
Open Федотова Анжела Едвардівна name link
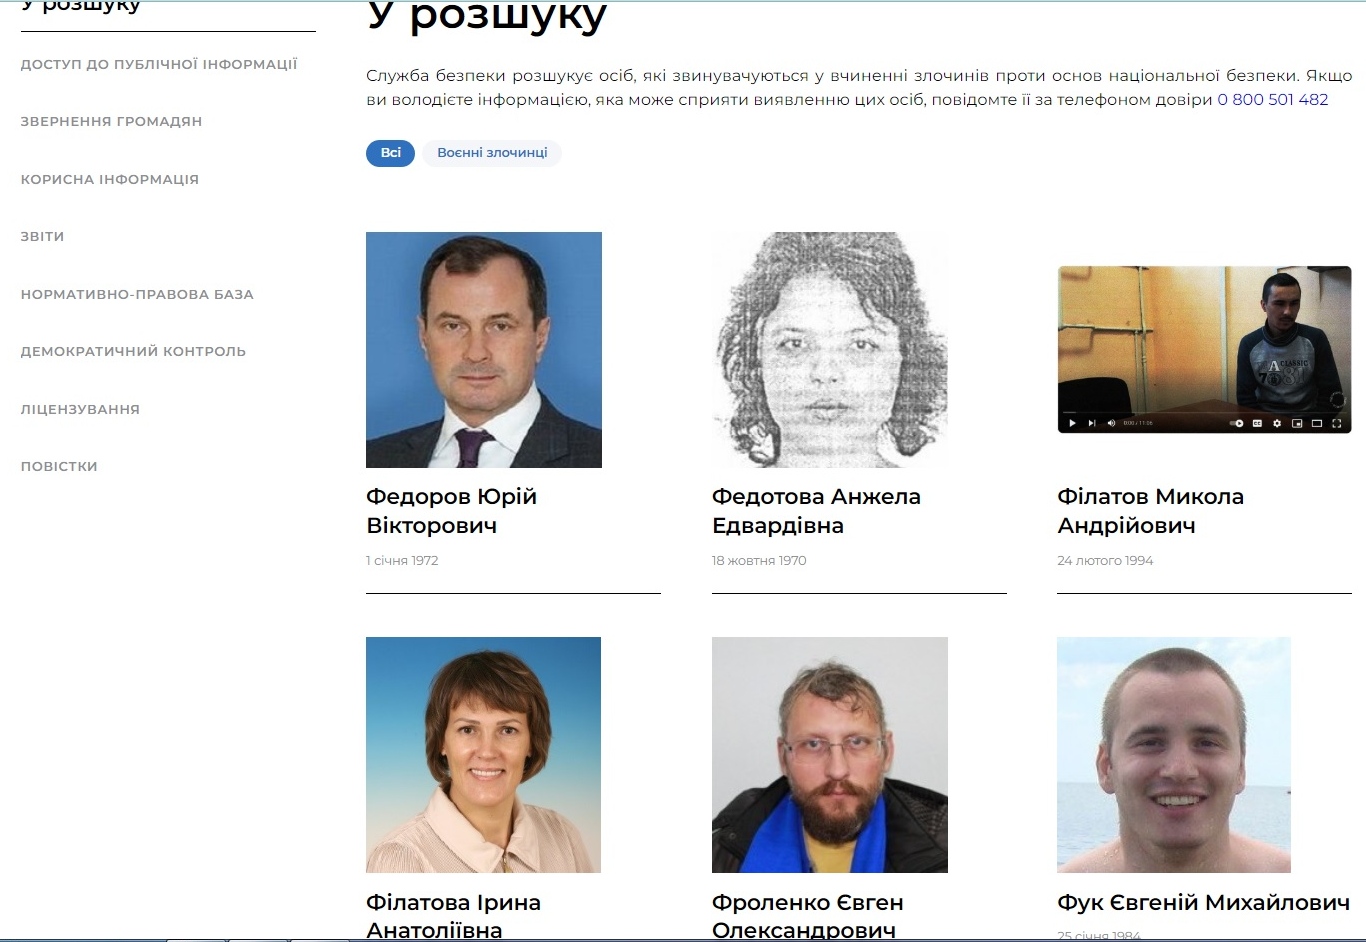pos(816,511)
